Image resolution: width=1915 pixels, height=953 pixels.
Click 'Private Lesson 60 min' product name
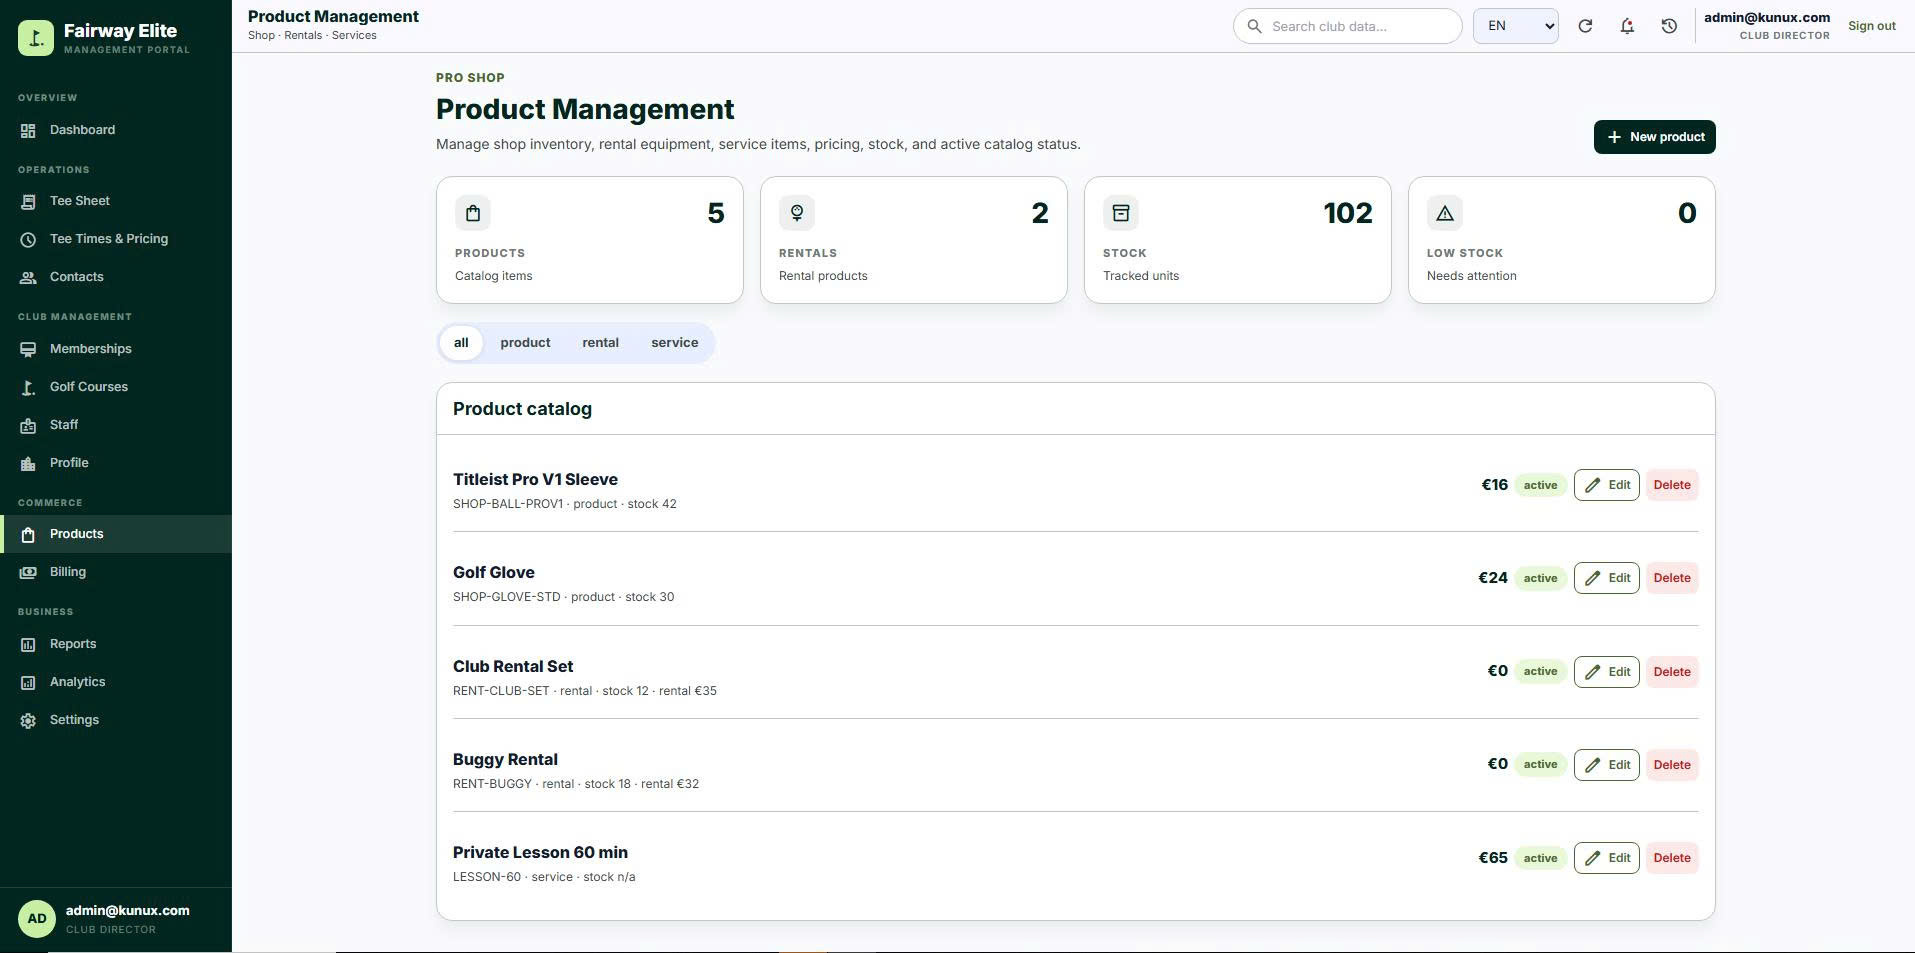click(x=540, y=853)
